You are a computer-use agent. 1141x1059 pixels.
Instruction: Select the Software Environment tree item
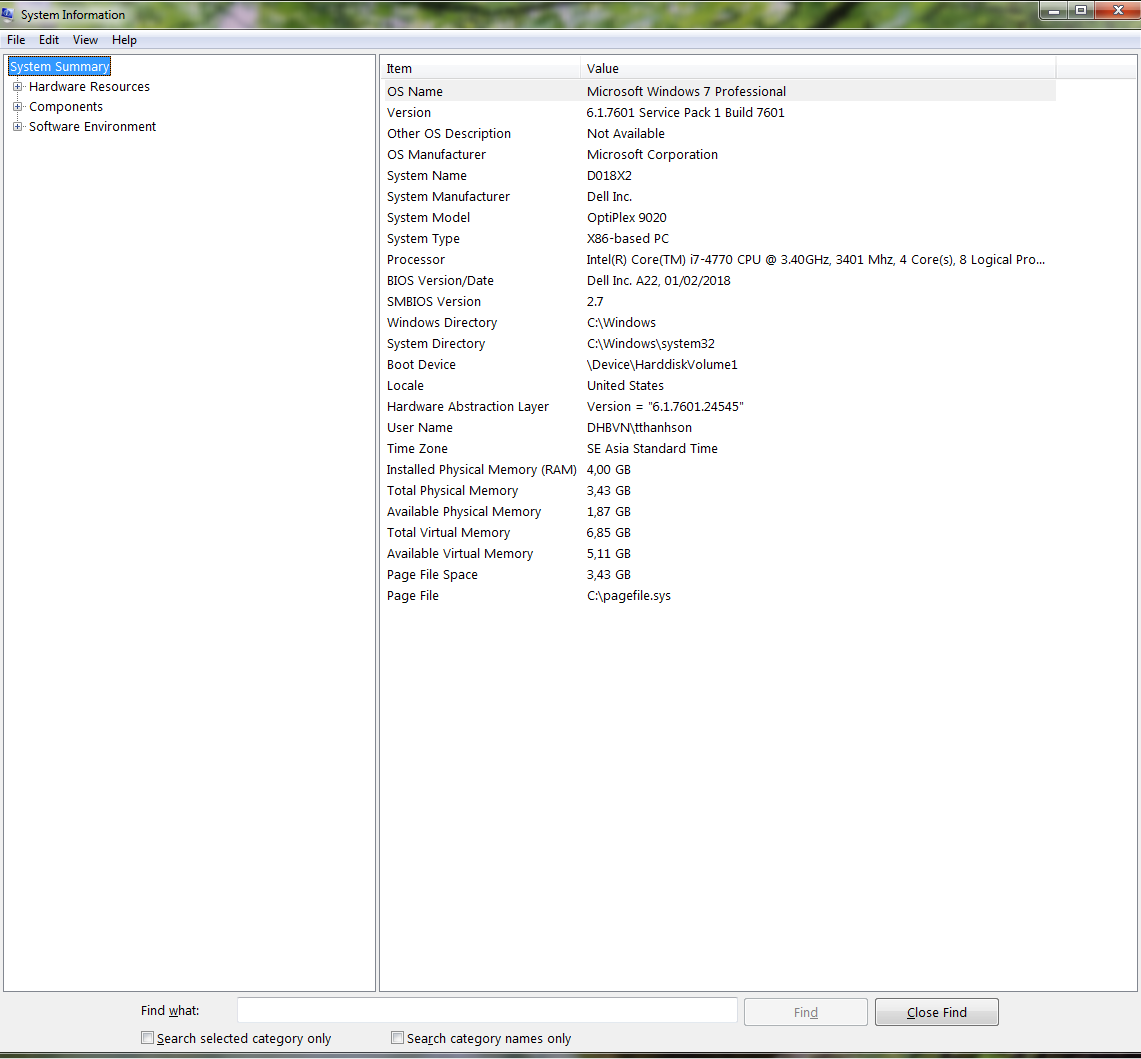(92, 127)
